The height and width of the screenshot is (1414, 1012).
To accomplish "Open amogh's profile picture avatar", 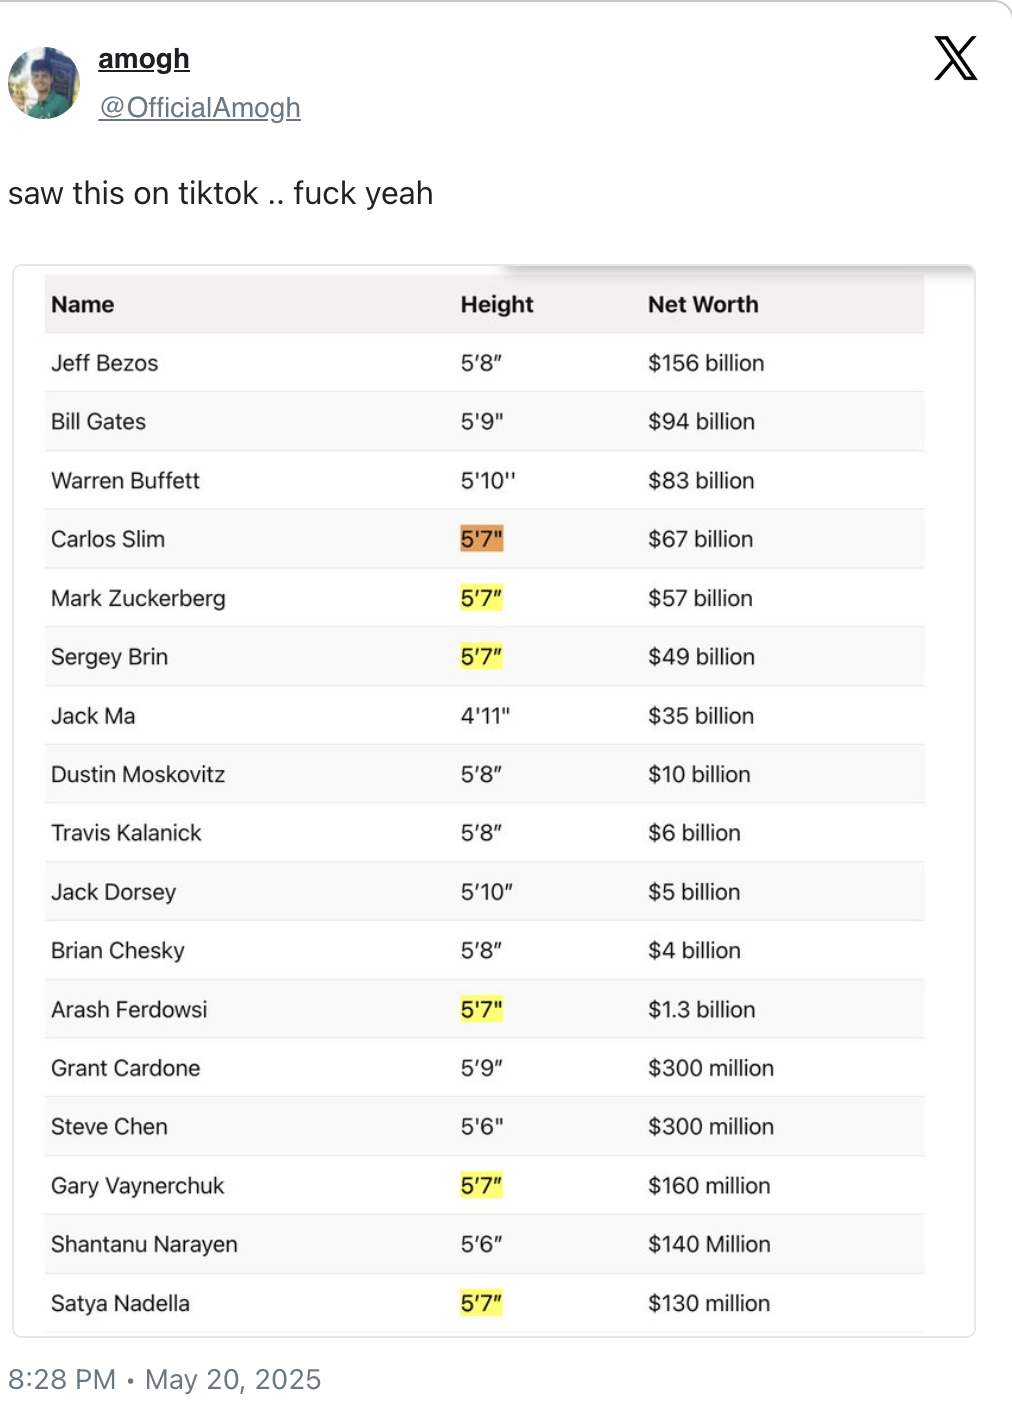I will click(x=44, y=83).
